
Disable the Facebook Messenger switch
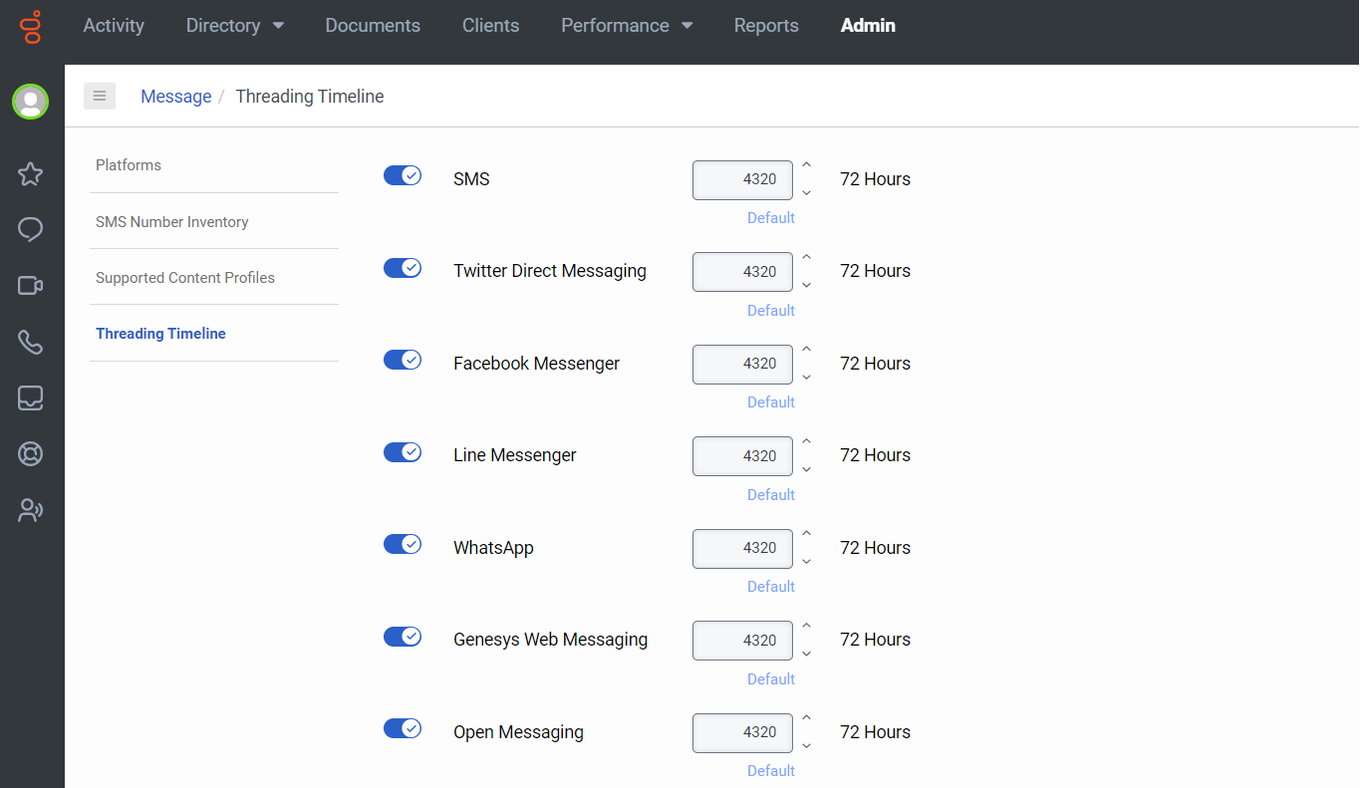[402, 359]
